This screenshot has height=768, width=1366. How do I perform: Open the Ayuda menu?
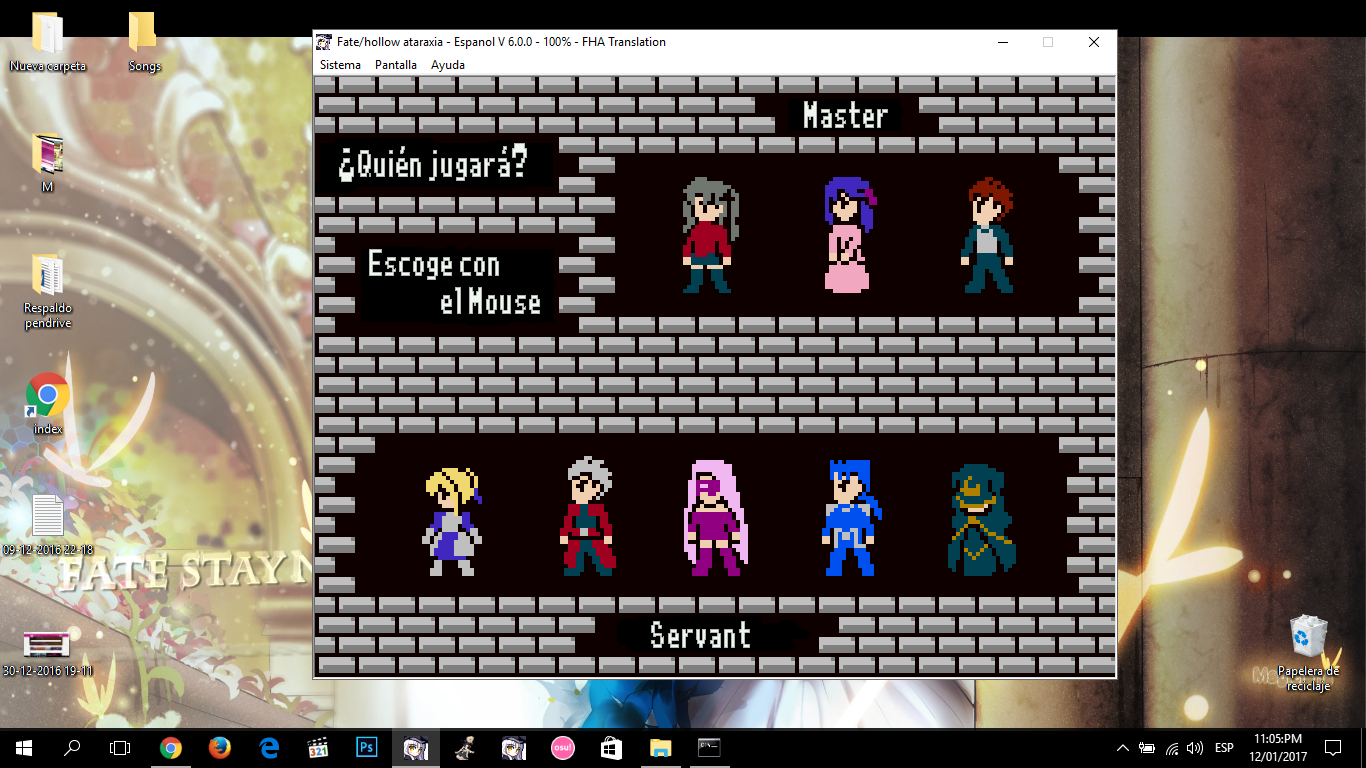point(448,65)
